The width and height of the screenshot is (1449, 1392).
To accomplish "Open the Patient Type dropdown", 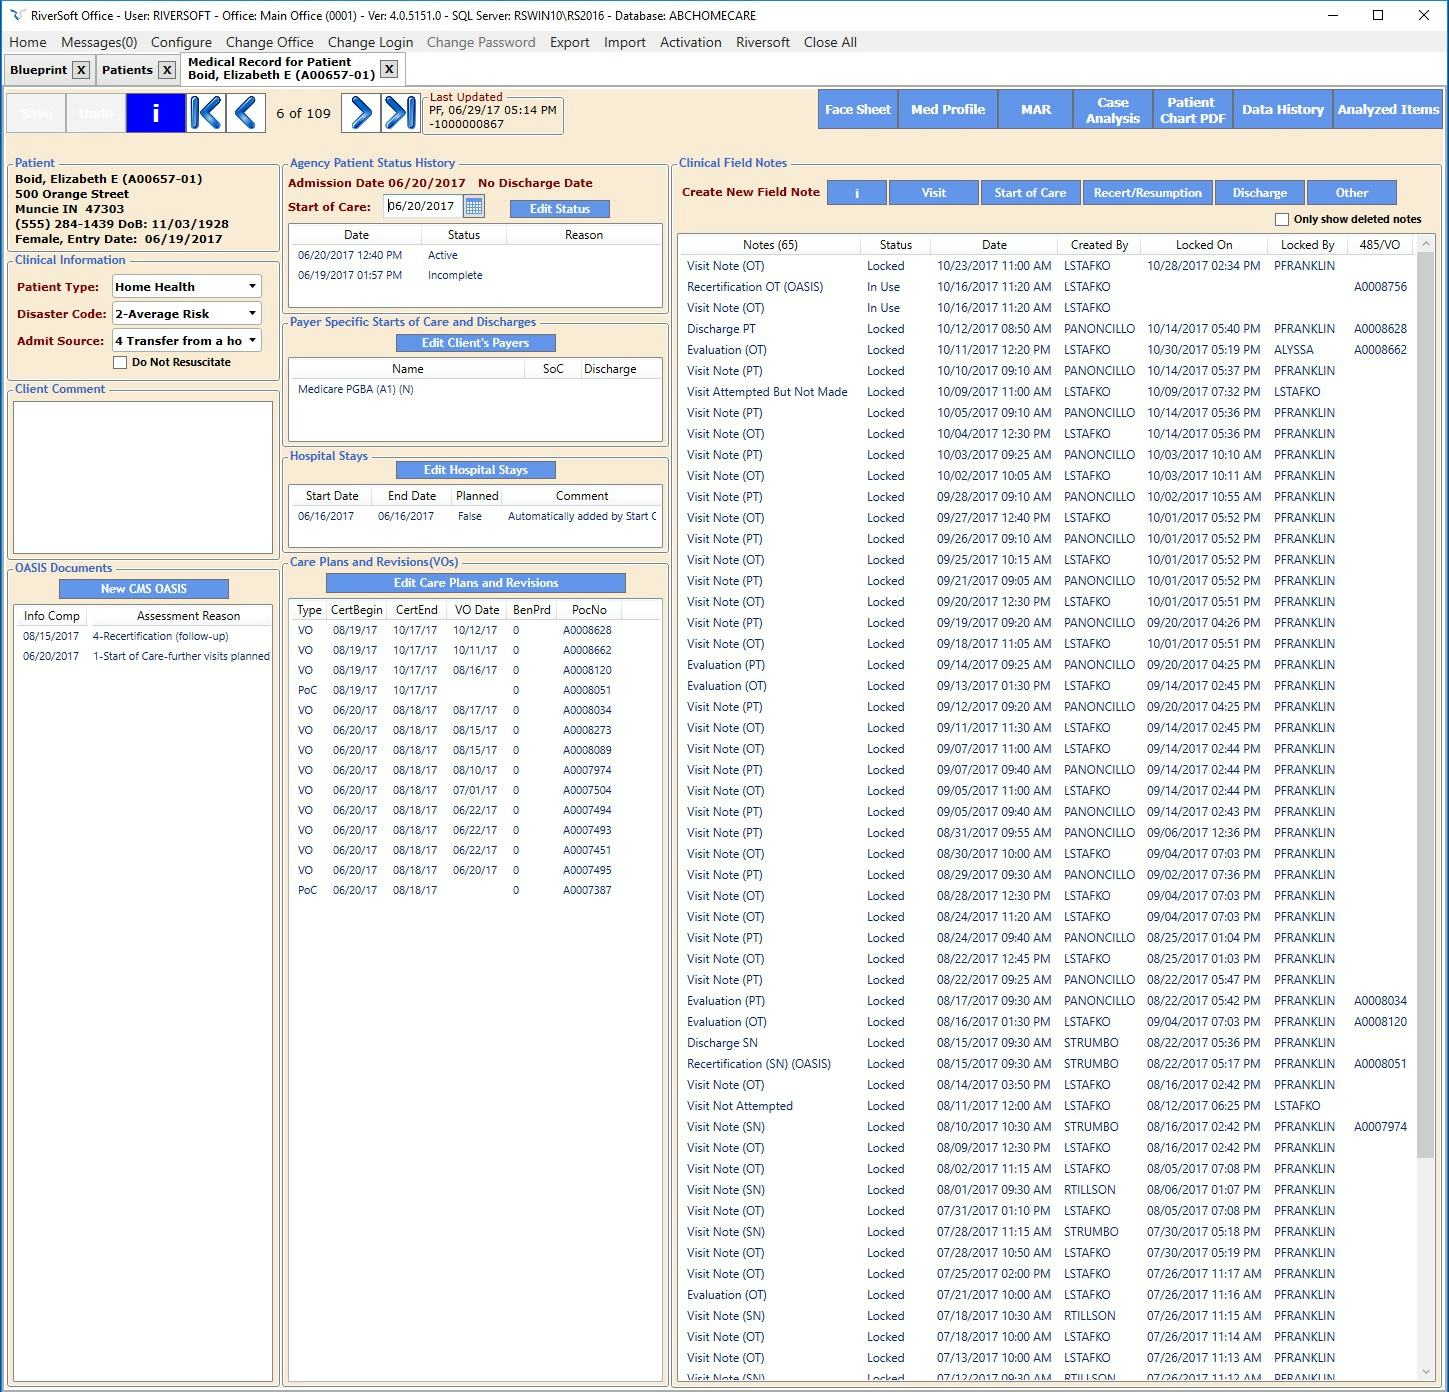I will coord(251,286).
